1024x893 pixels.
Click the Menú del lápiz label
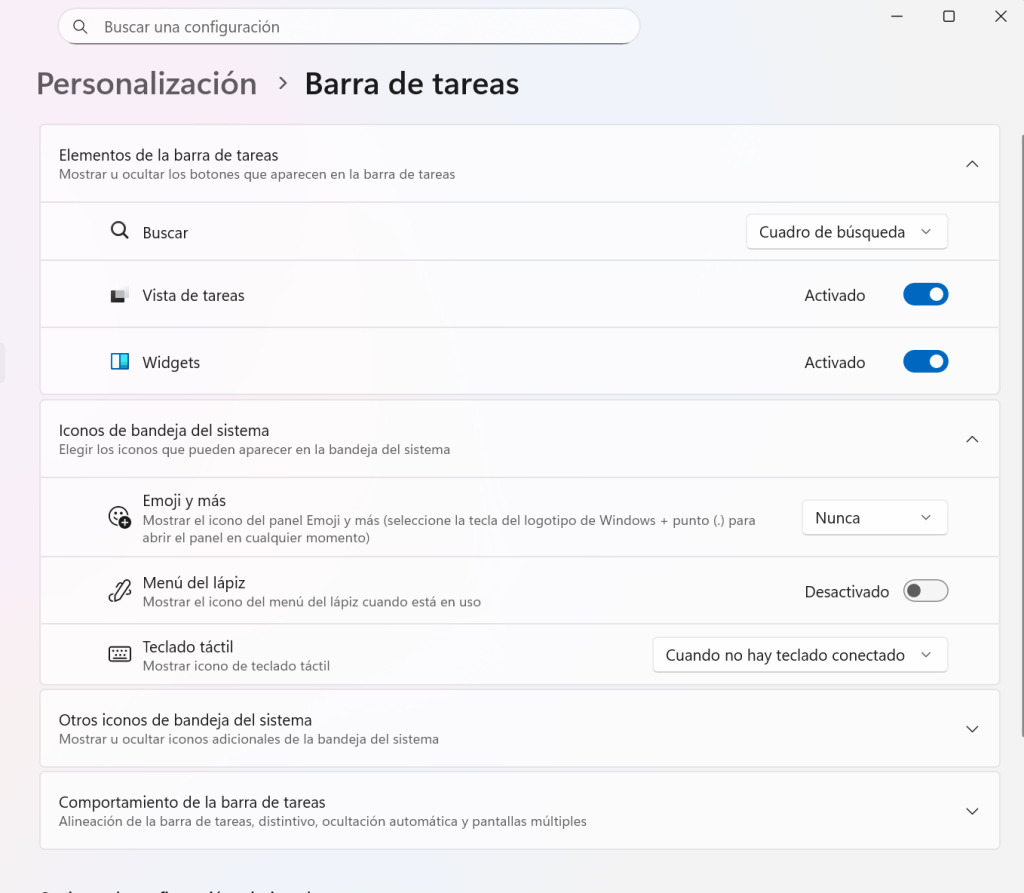[194, 583]
